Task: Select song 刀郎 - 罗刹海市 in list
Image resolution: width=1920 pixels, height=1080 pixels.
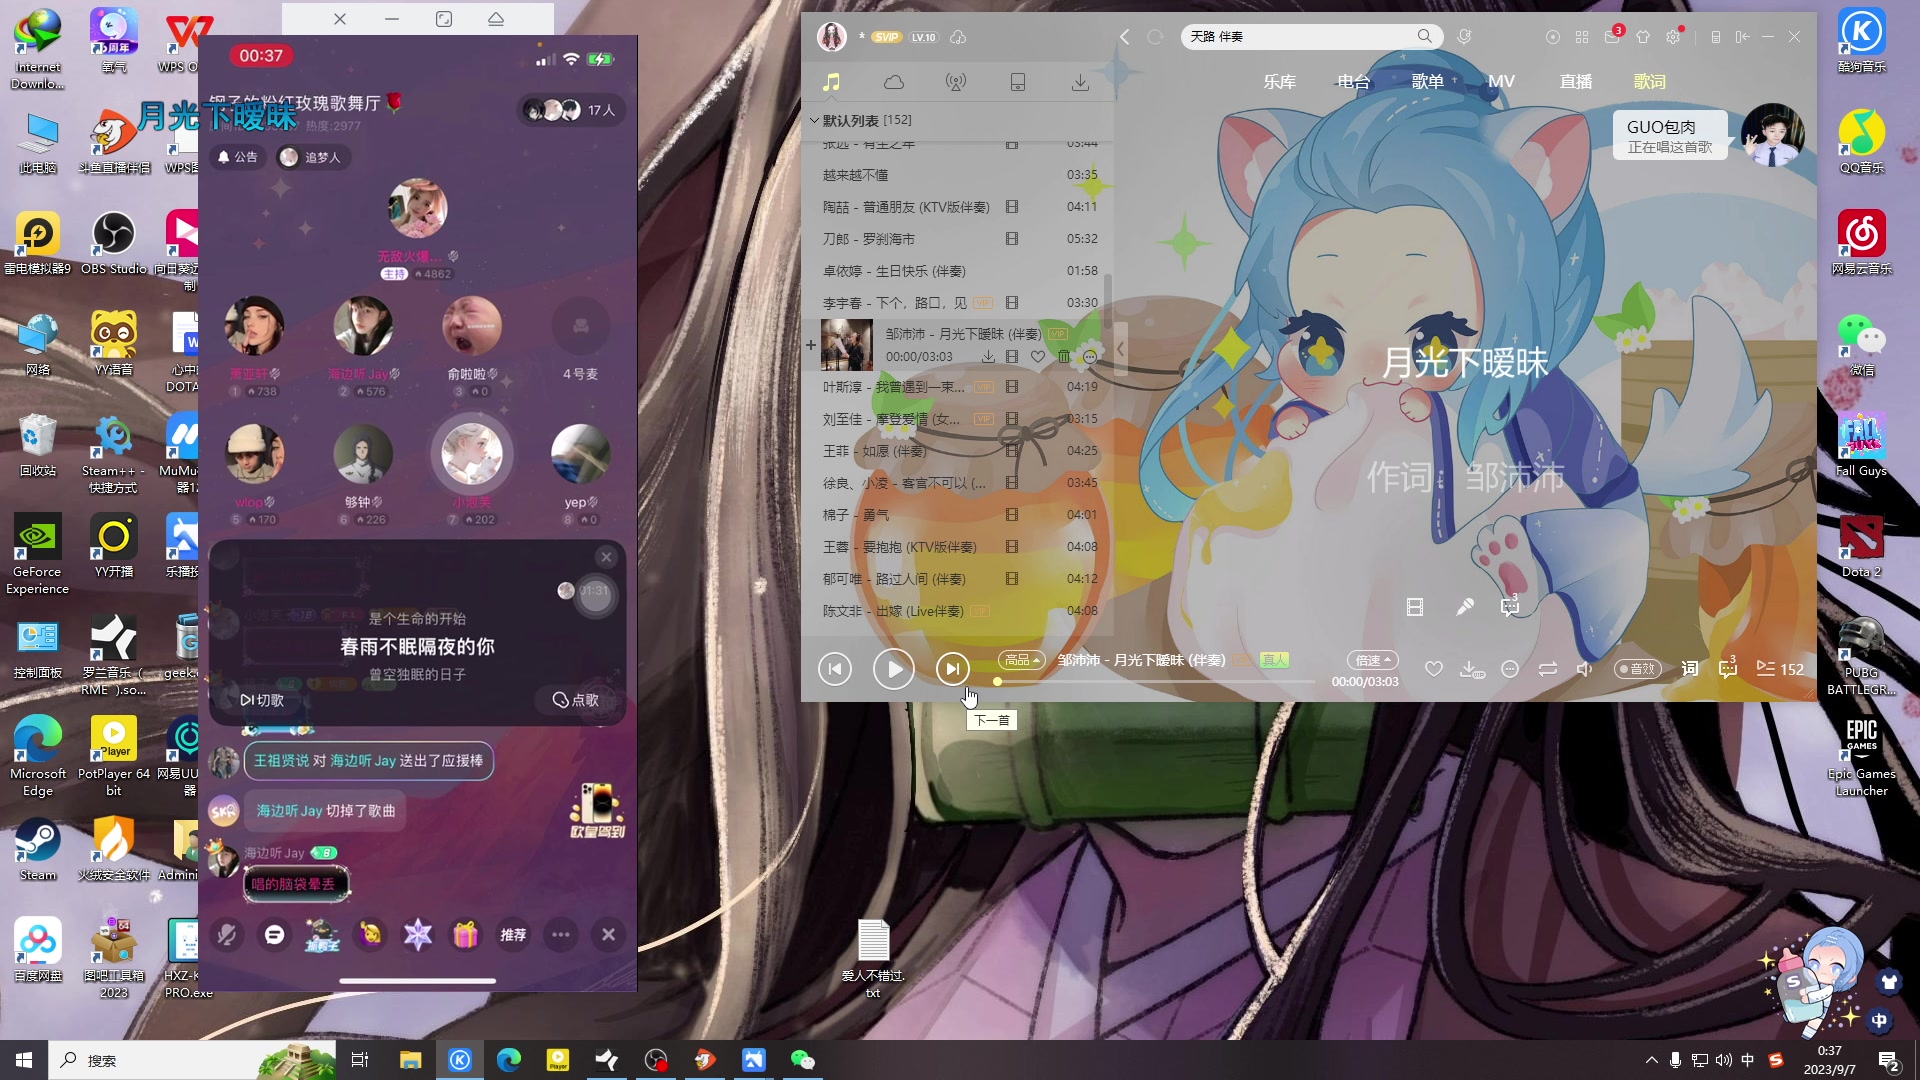Action: point(960,239)
